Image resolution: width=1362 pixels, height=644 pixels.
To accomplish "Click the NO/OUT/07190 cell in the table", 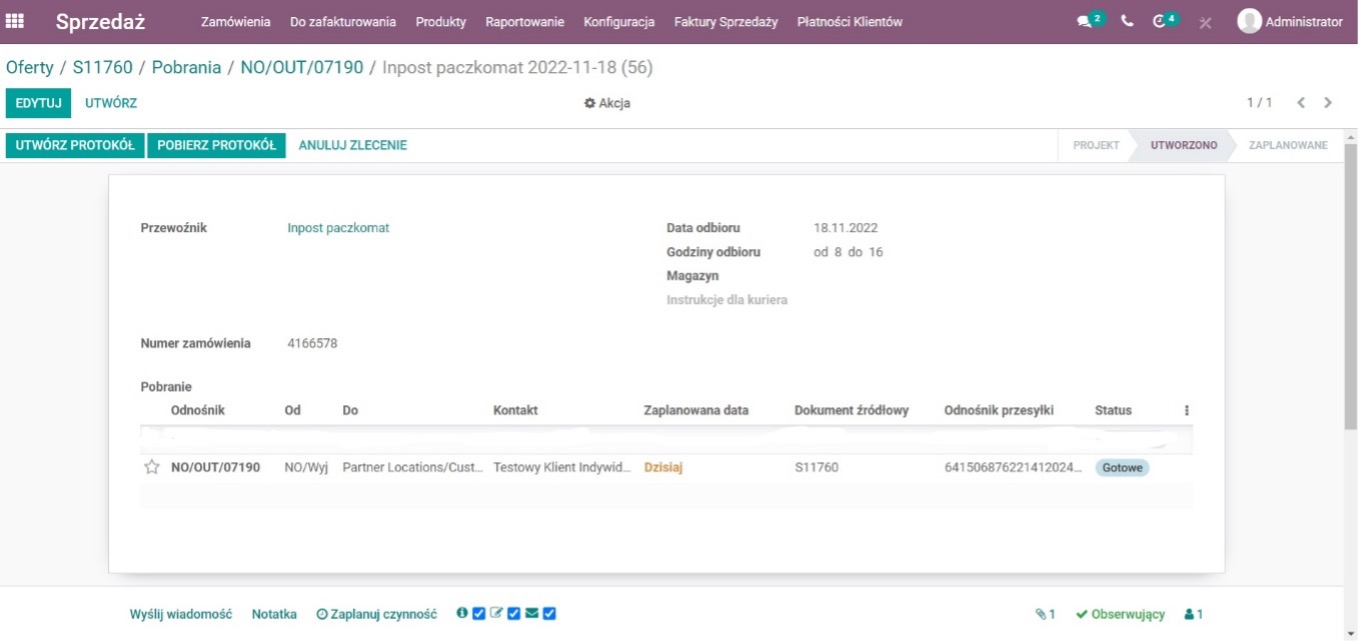I will [x=215, y=467].
